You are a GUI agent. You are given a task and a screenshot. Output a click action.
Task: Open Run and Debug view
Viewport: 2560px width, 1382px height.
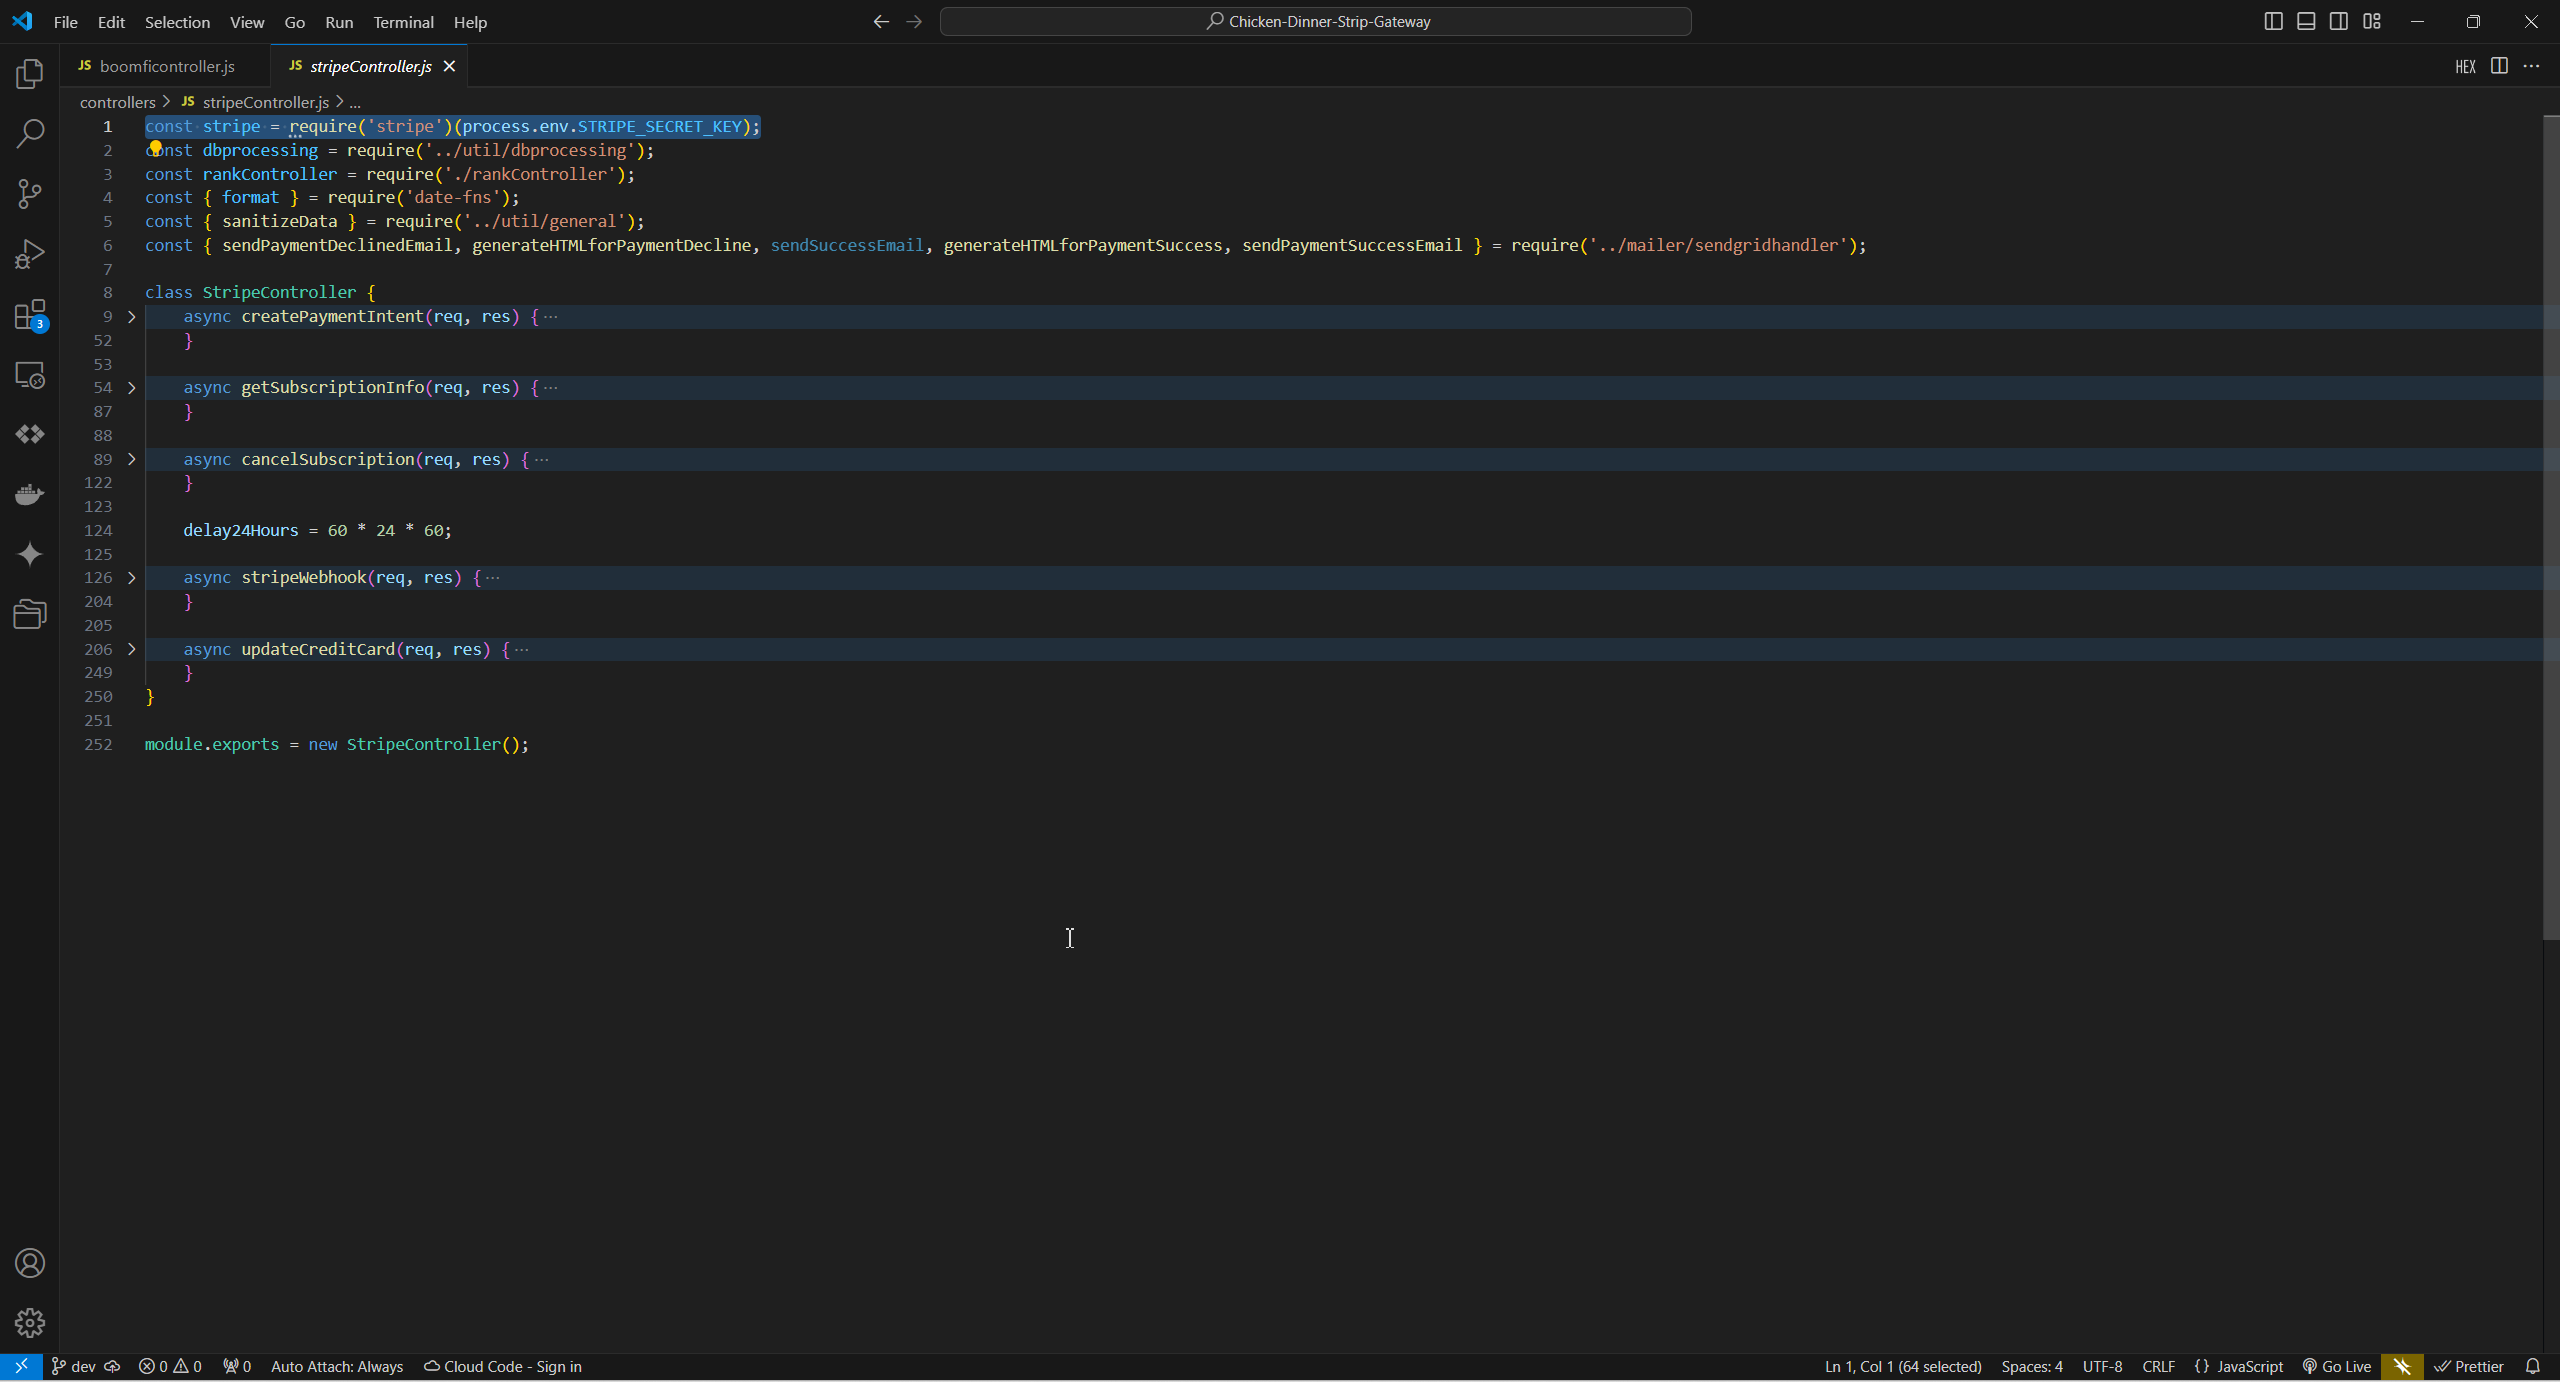coord(30,254)
